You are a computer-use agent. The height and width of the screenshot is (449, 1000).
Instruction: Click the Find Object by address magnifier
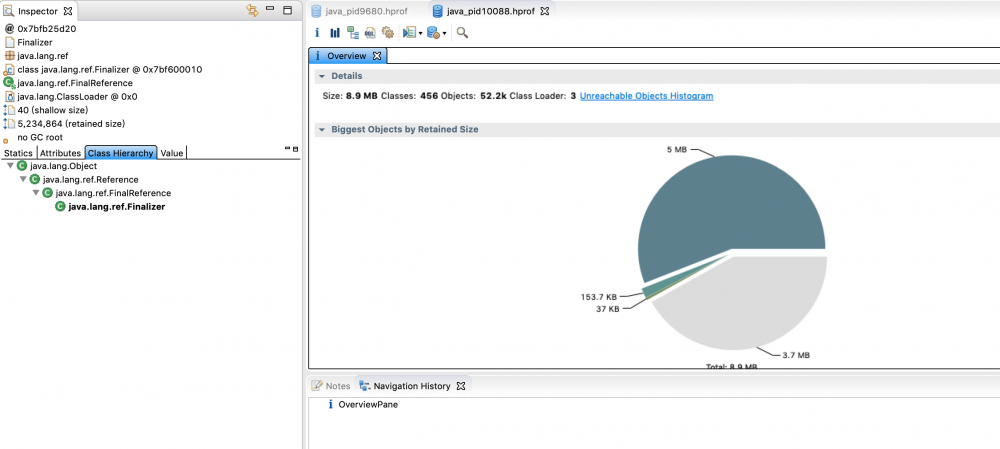click(462, 33)
